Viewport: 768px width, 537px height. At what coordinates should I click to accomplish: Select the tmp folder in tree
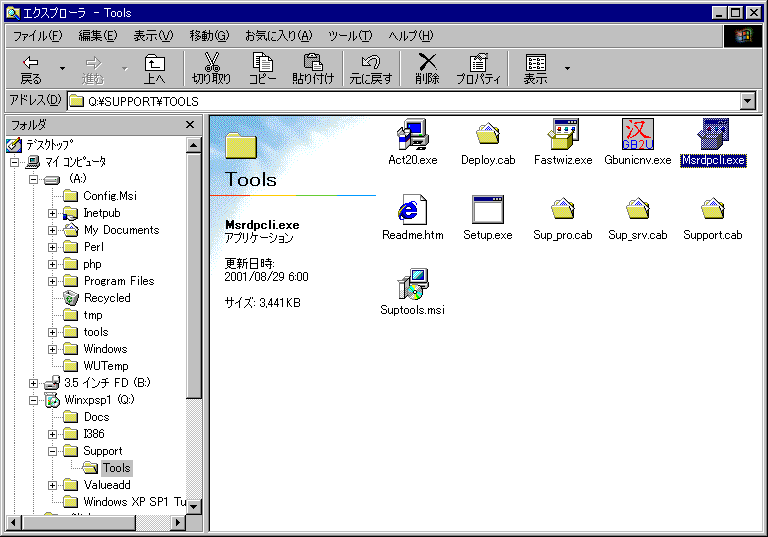[x=93, y=315]
